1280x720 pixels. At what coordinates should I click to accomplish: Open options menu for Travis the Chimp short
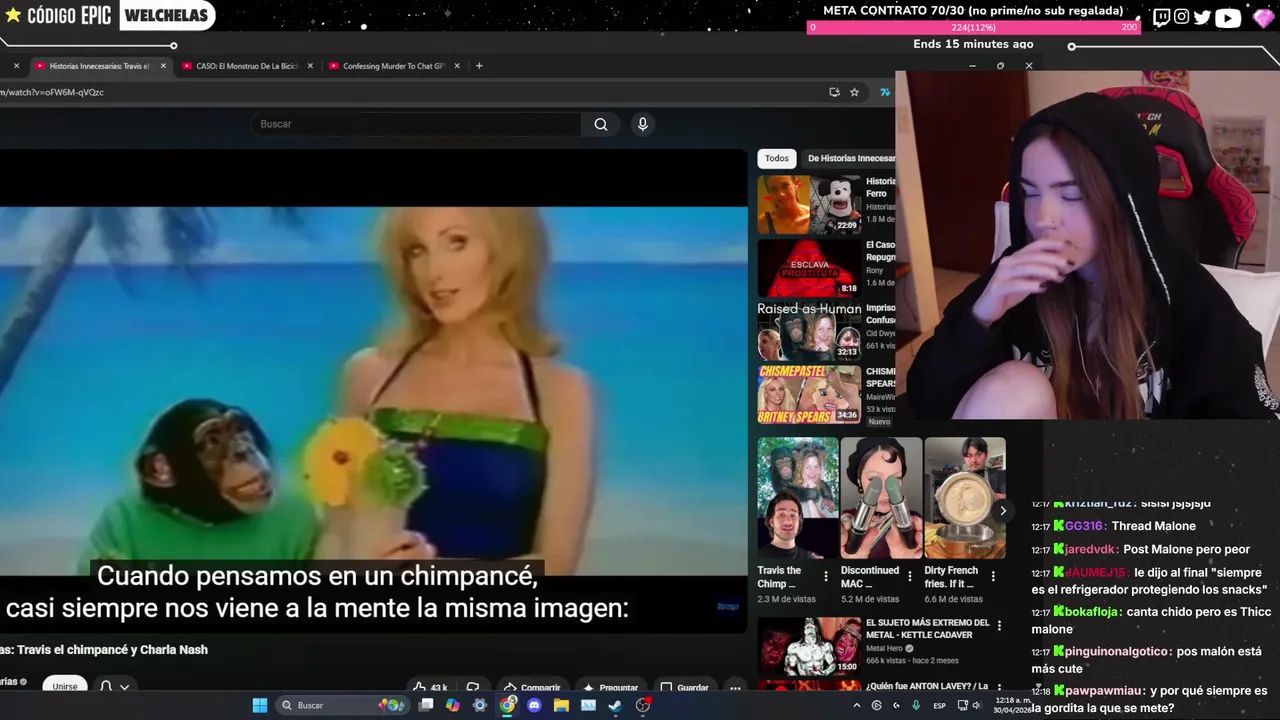point(826,576)
